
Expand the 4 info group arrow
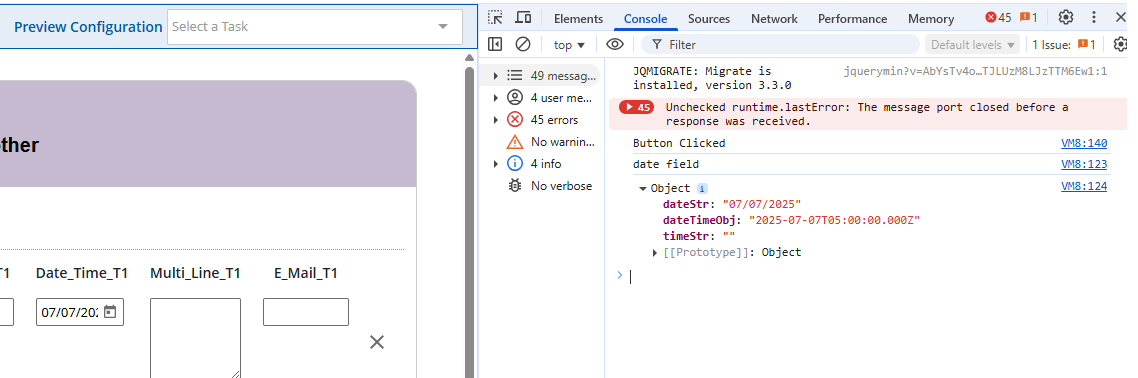(x=496, y=163)
